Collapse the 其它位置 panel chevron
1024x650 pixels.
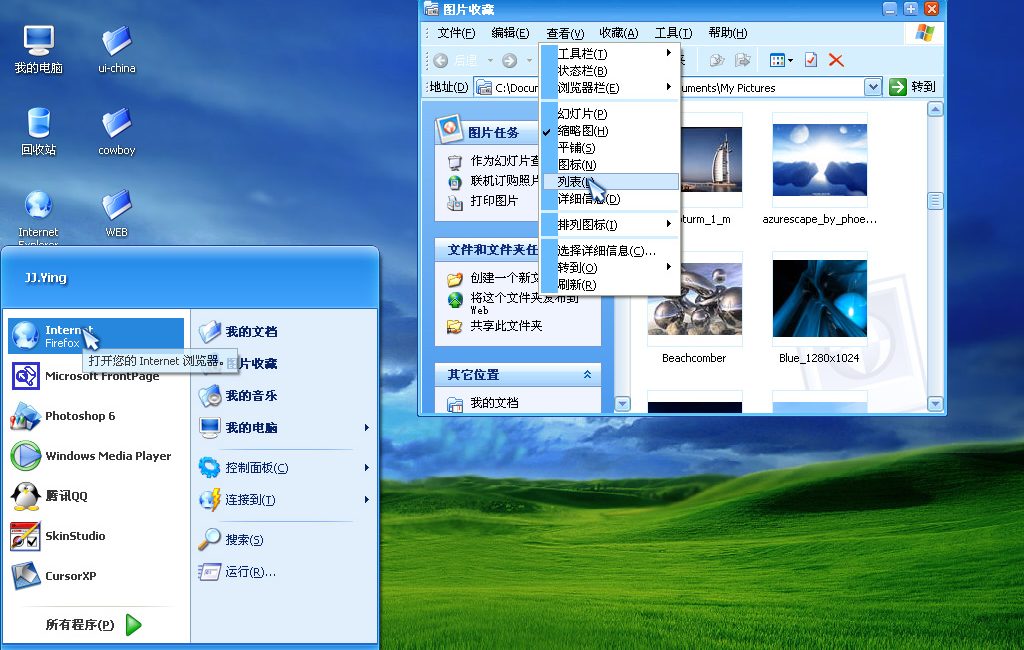point(587,374)
